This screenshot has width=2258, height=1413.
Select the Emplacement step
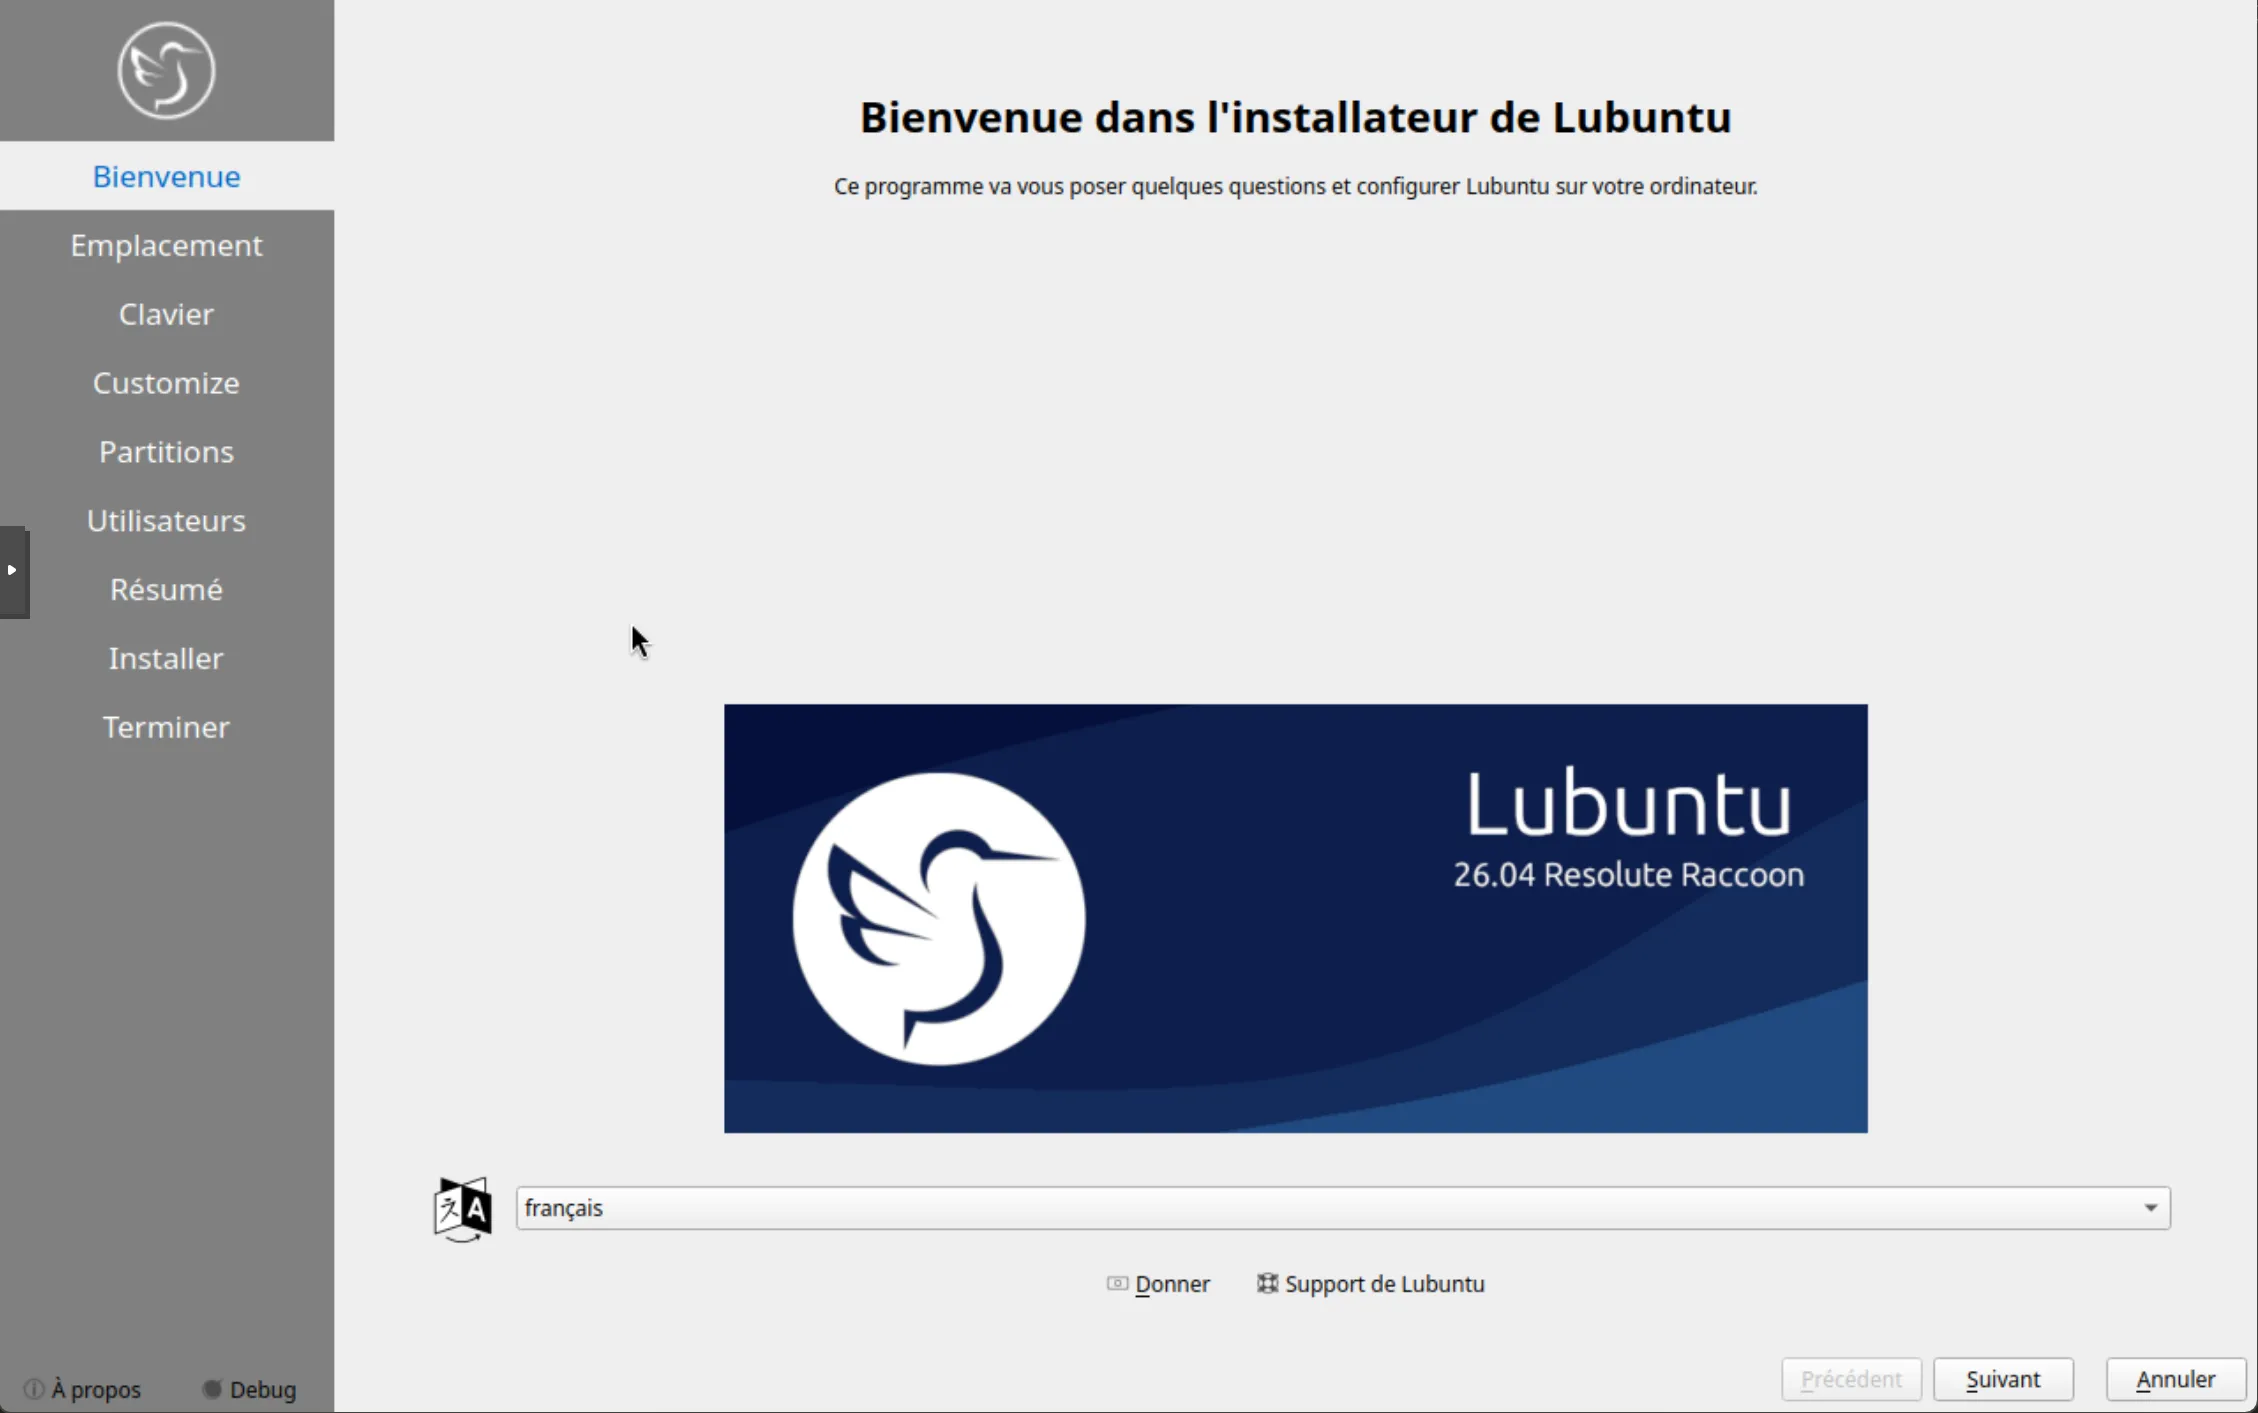[167, 245]
